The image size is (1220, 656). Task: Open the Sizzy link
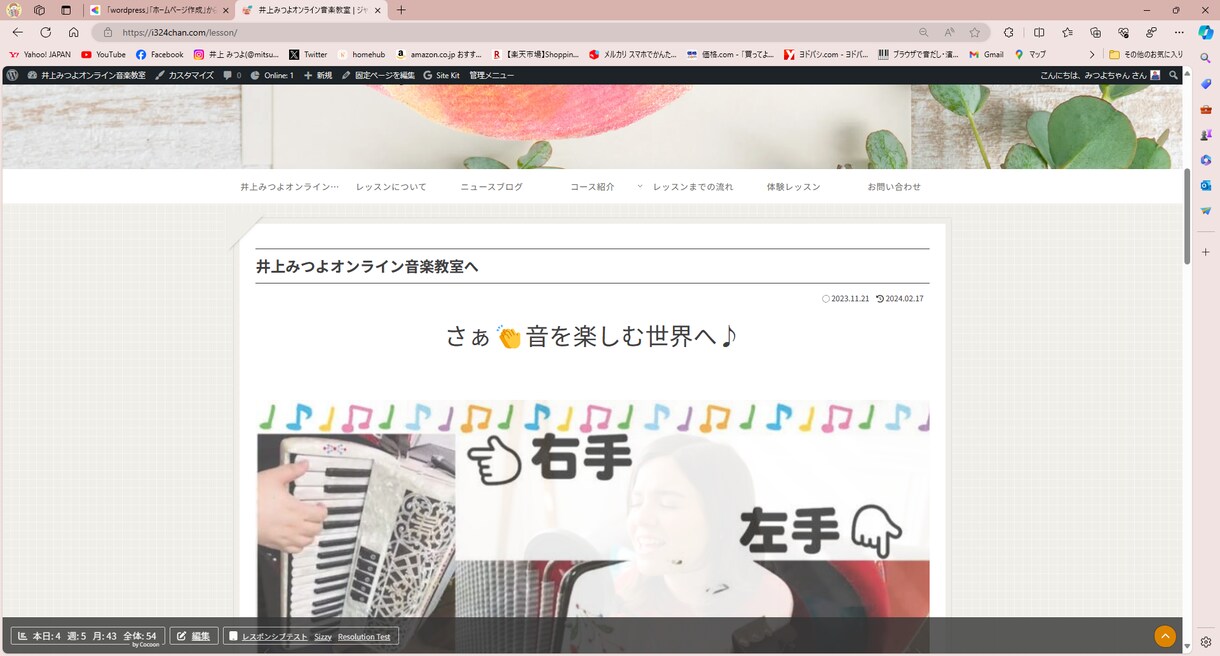323,637
